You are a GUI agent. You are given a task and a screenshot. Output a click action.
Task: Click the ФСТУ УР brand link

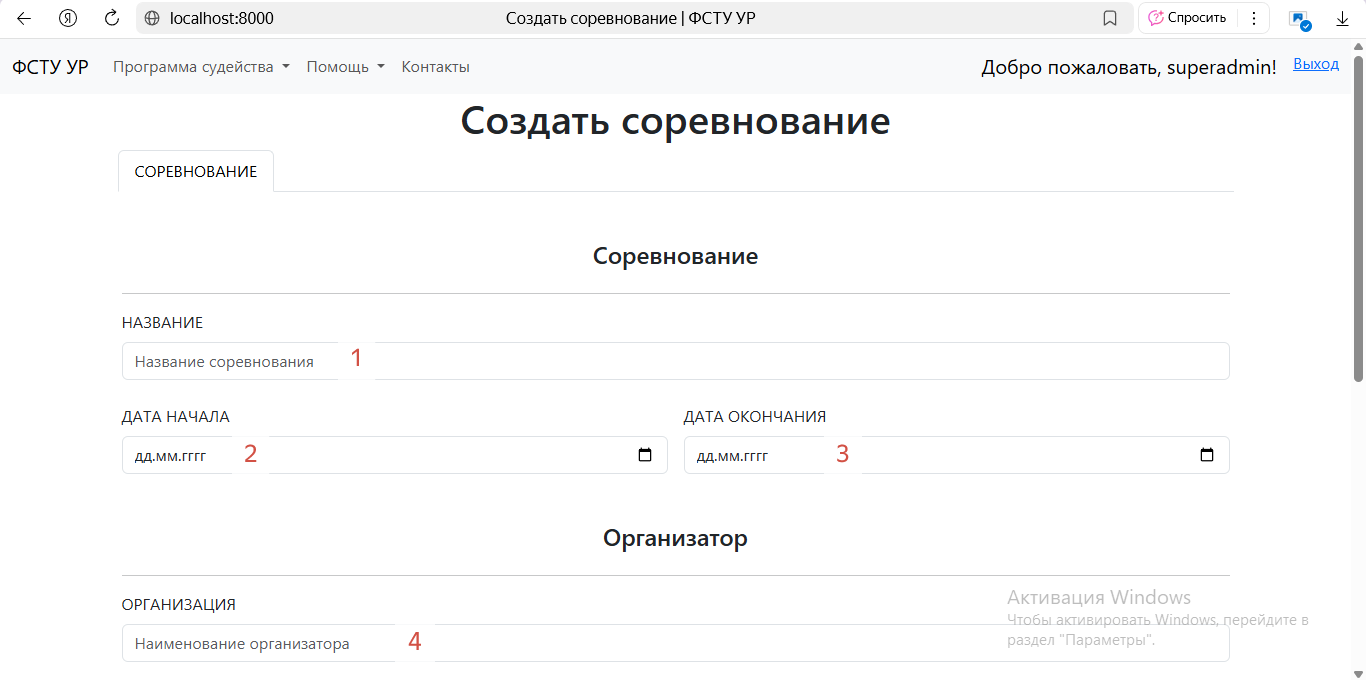pyautogui.click(x=50, y=67)
